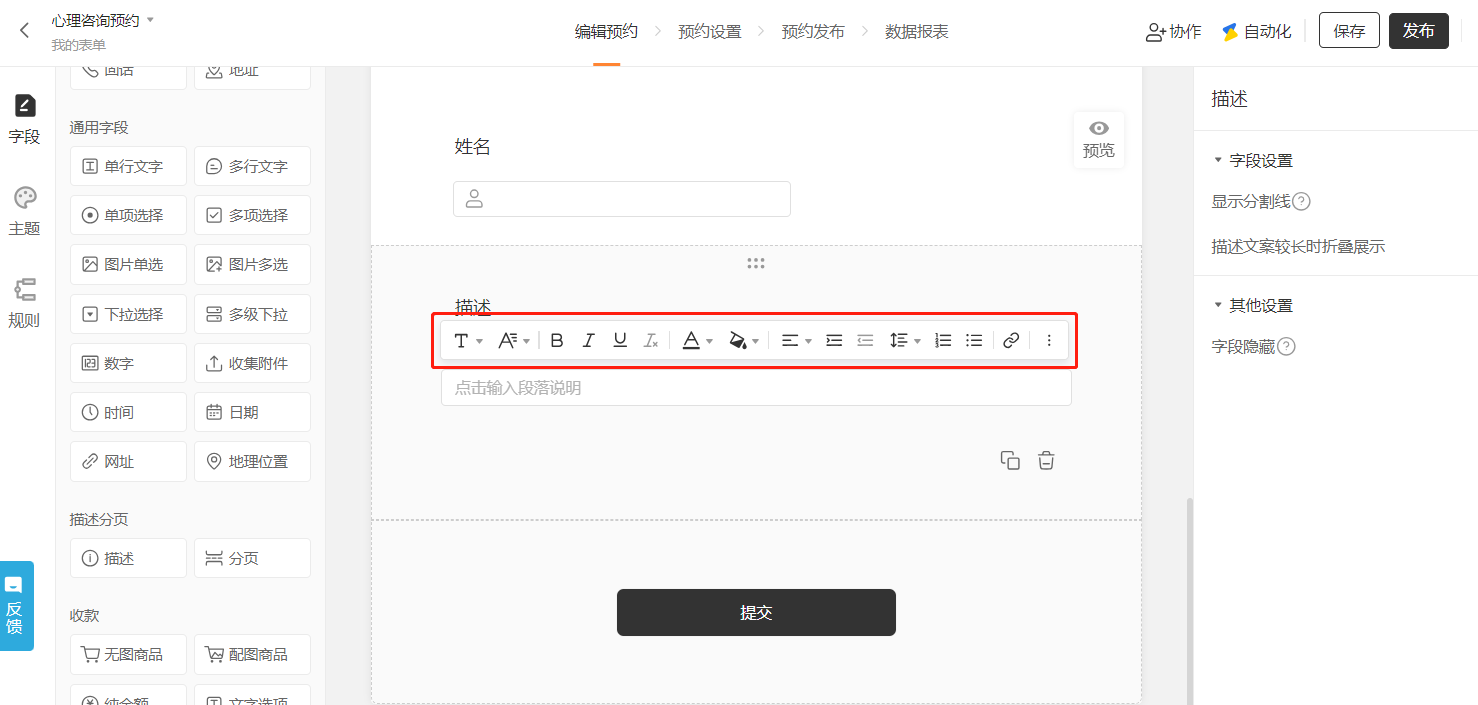This screenshot has width=1478, height=705.
Task: Click the drag handle dots above 描述
Action: coord(756,263)
